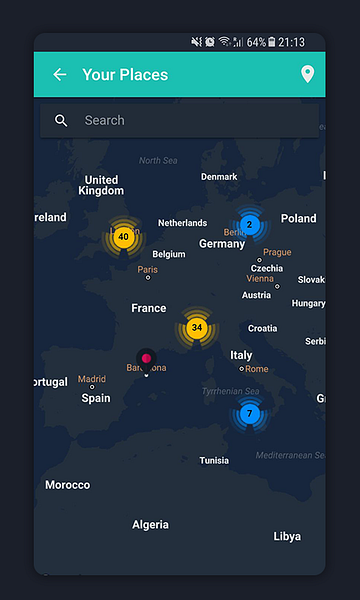Open the blue cluster marker labeled 7
The image size is (360, 600).
pos(250,413)
